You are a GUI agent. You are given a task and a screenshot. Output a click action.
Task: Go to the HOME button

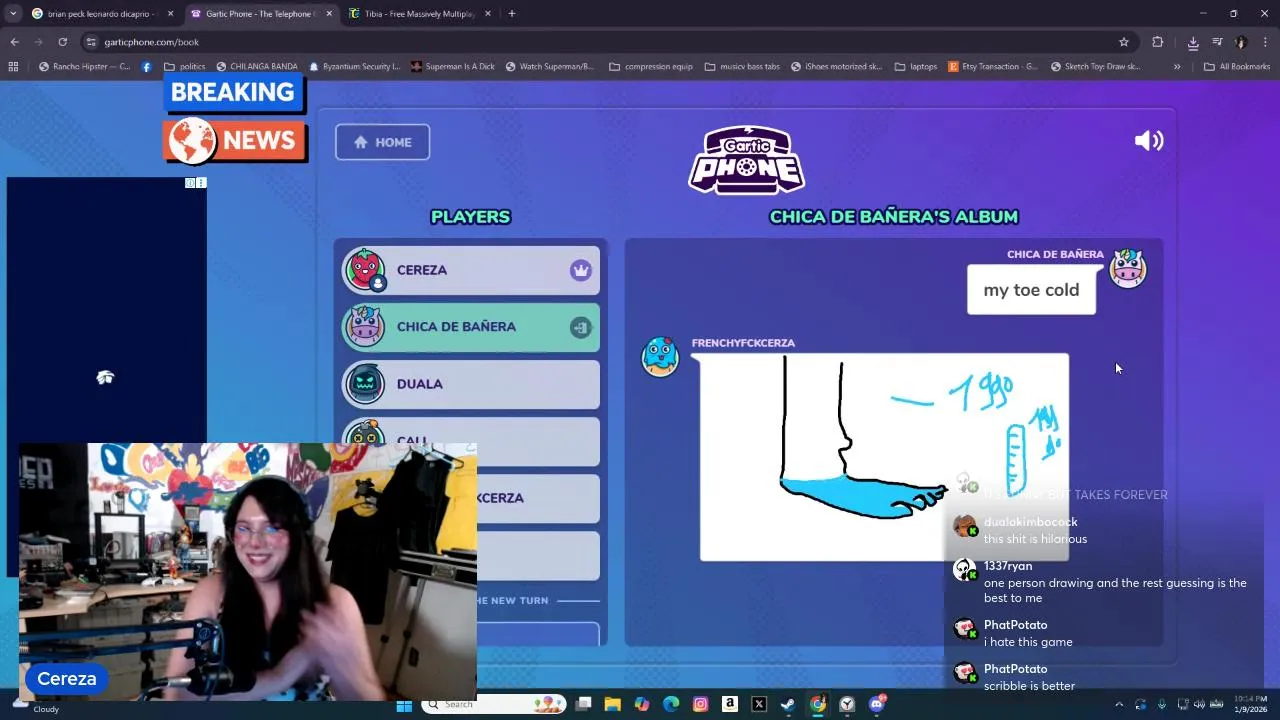click(382, 142)
